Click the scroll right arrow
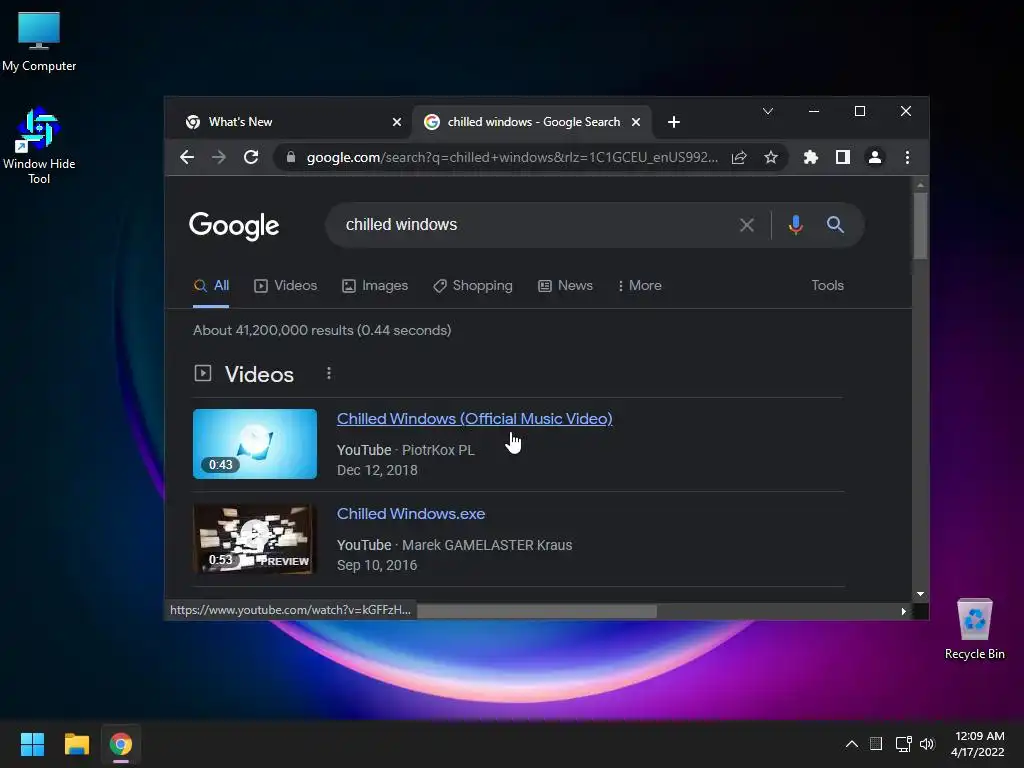The width and height of the screenshot is (1024, 768). 903,611
